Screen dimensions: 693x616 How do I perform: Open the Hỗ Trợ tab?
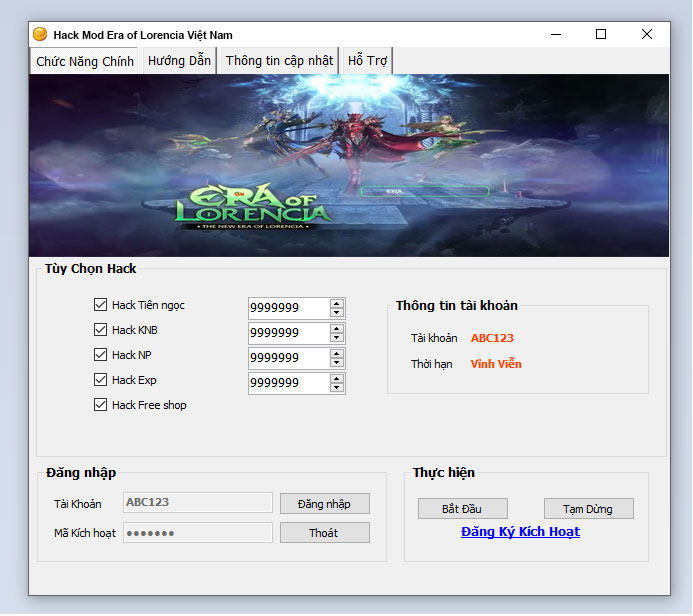tap(367, 61)
